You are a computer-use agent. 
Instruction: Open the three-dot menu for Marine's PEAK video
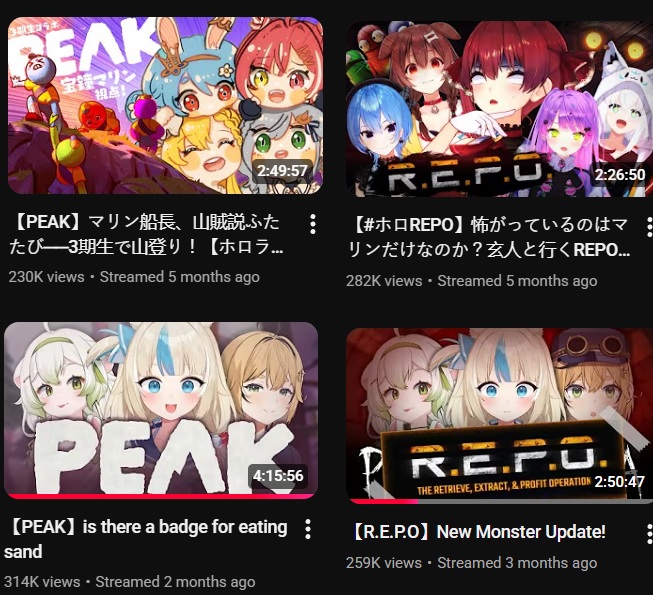click(313, 224)
